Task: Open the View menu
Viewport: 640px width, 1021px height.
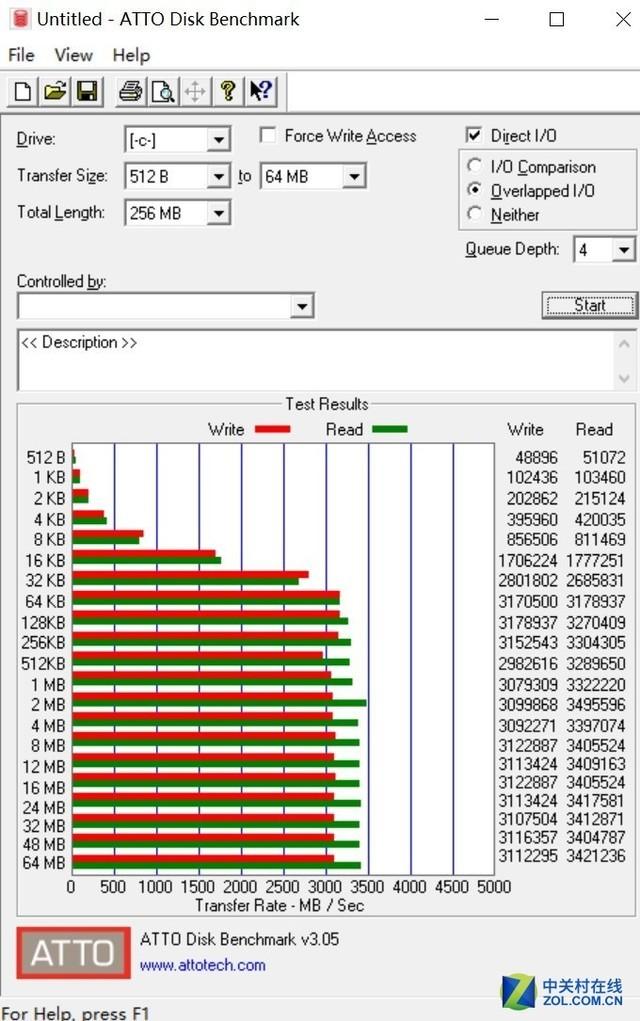Action: pyautogui.click(x=73, y=55)
